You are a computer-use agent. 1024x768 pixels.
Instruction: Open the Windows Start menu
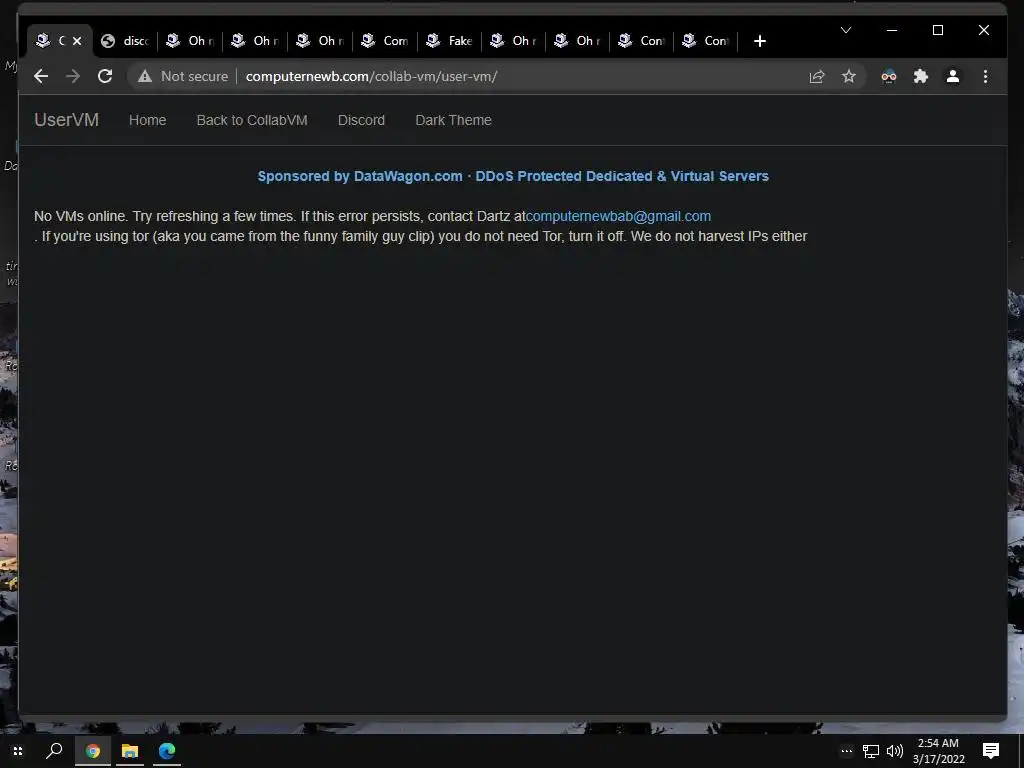pos(18,751)
